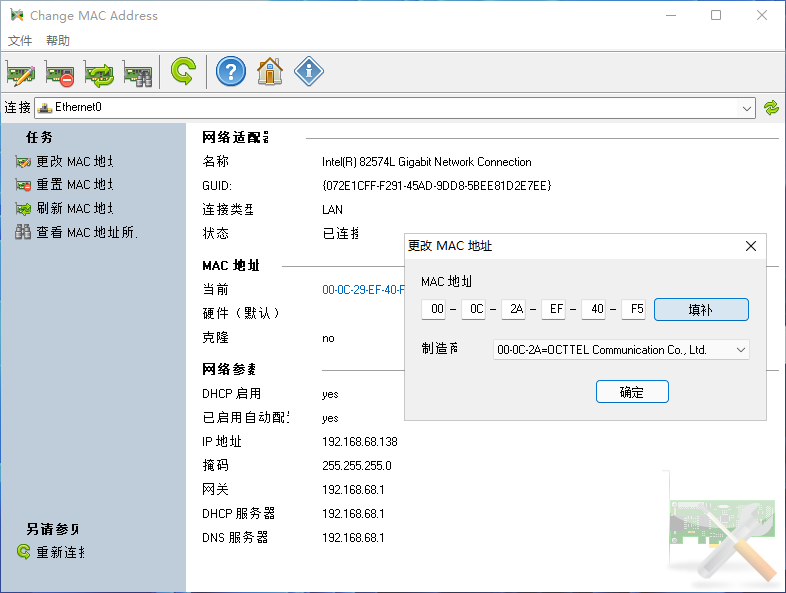Click IP address value 192.168.68.138

tap(359, 442)
